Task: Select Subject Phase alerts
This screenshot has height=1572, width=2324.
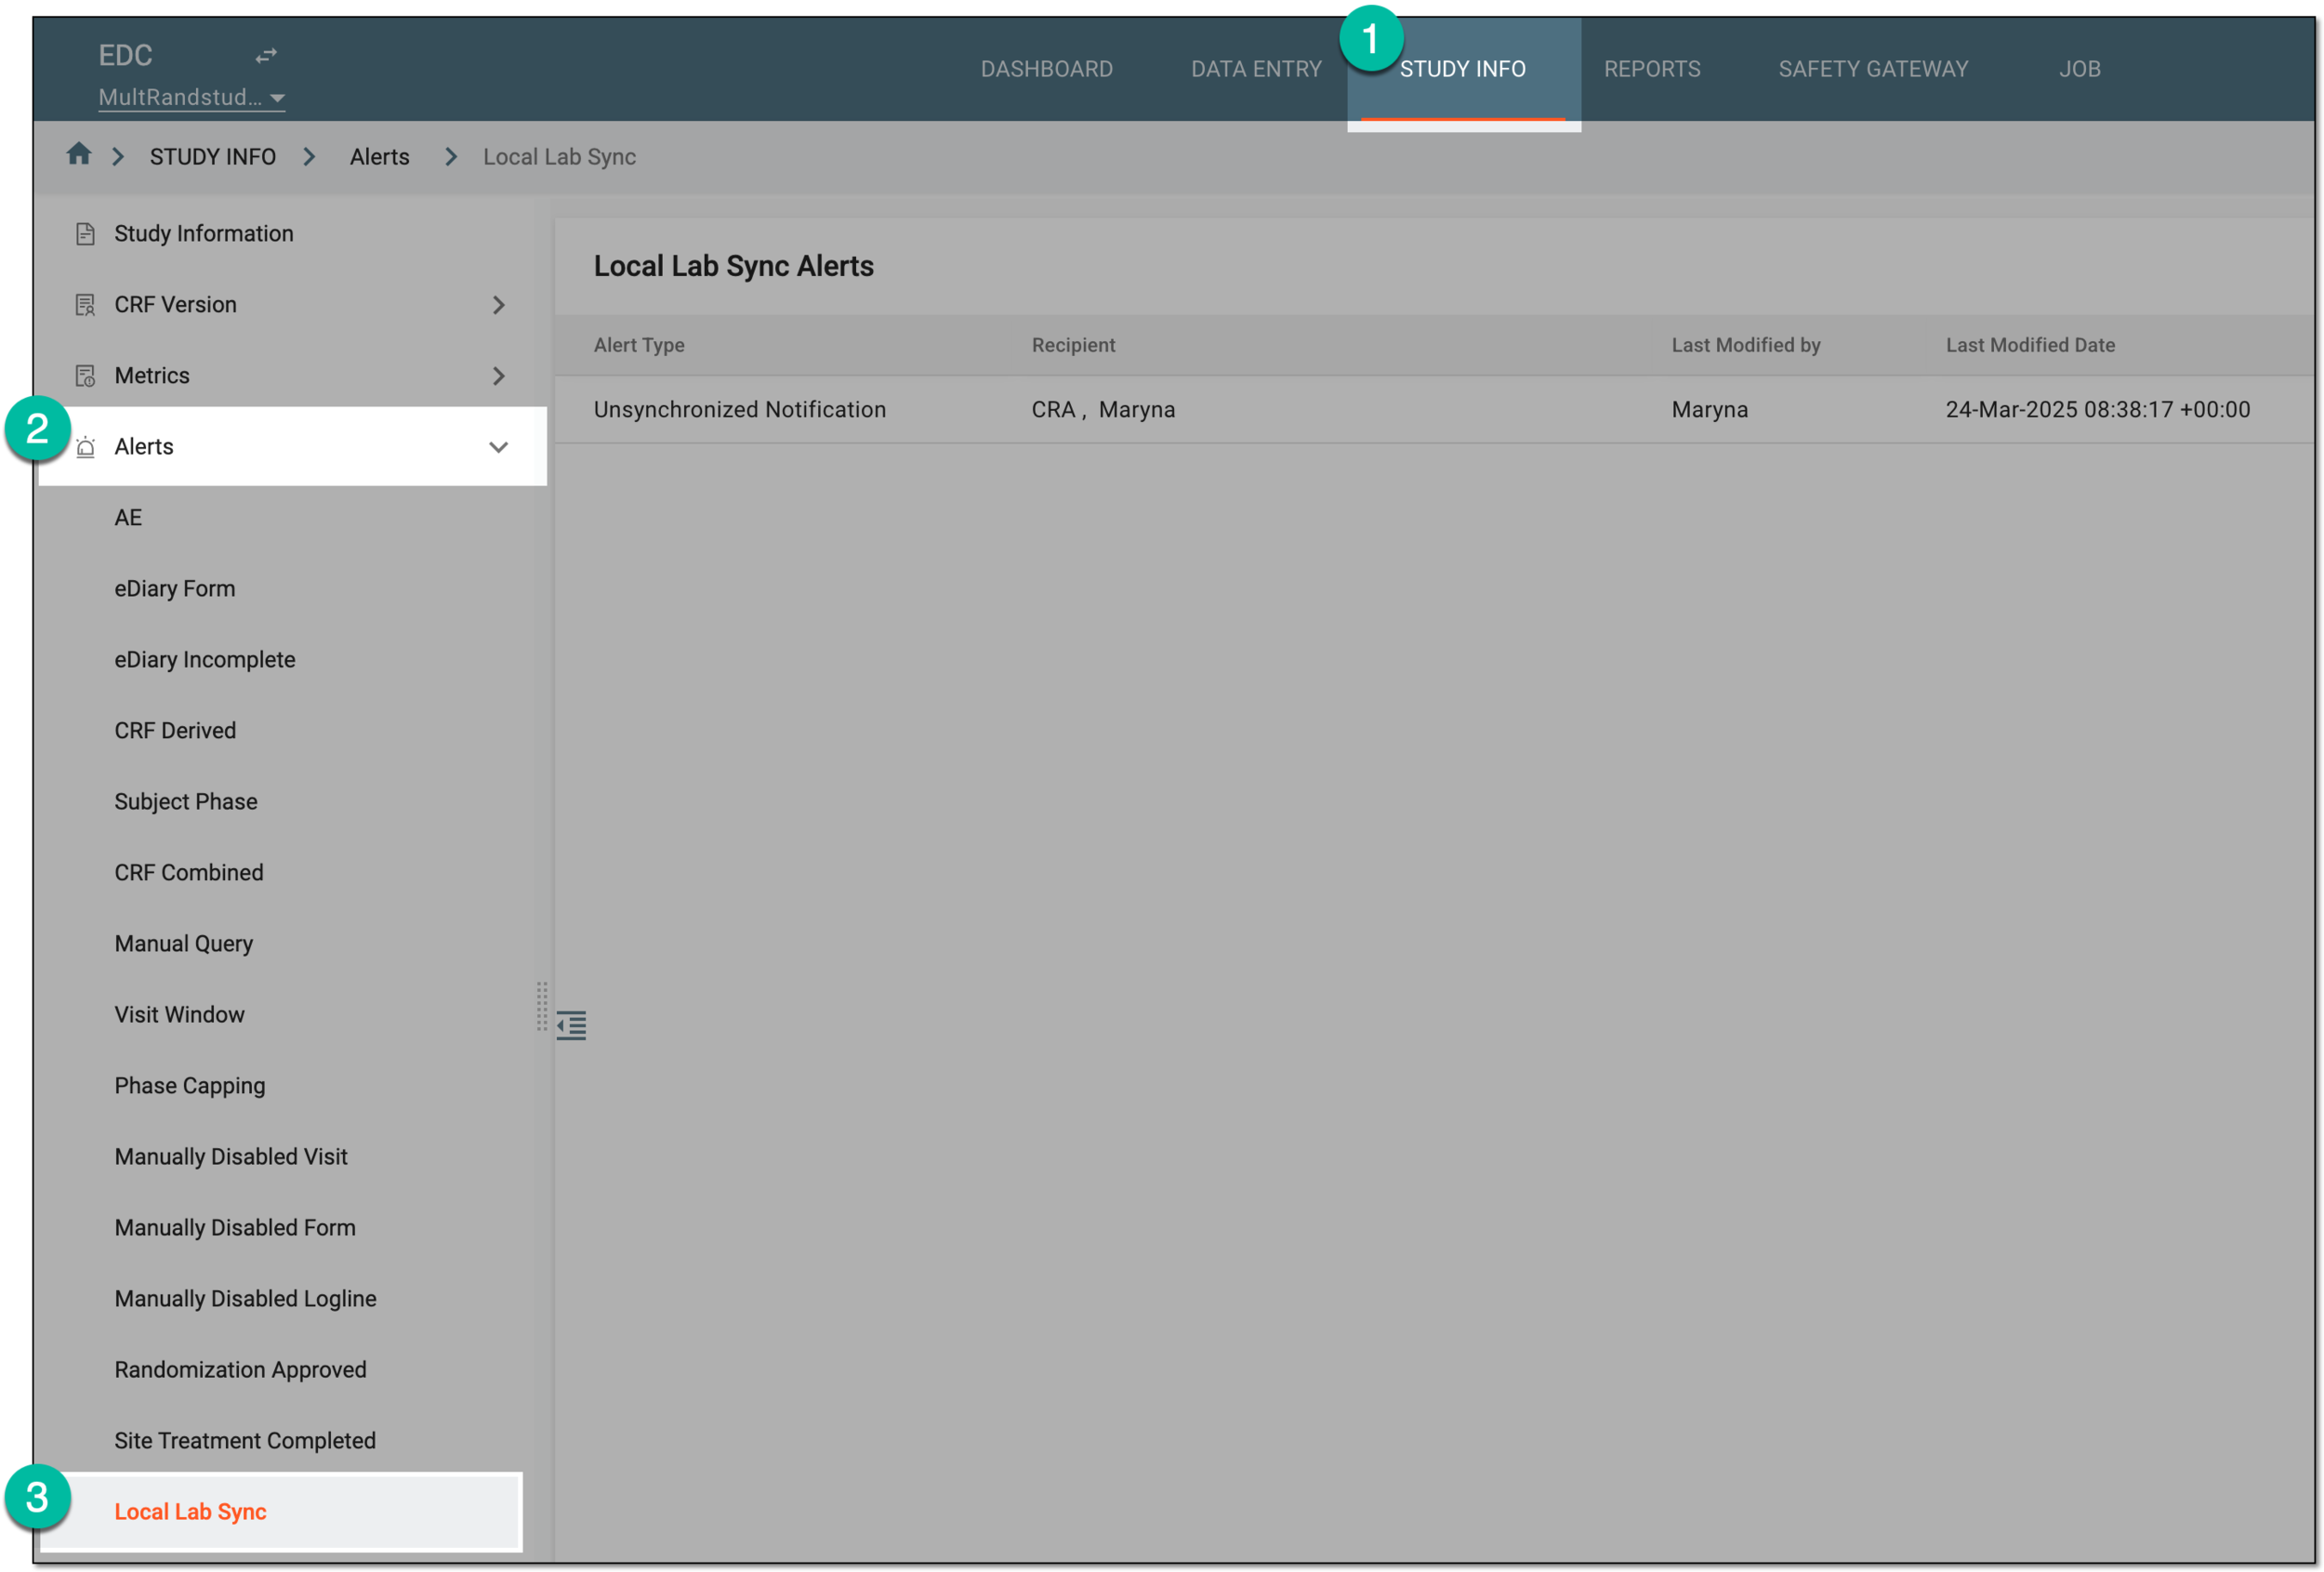Action: click(x=186, y=802)
